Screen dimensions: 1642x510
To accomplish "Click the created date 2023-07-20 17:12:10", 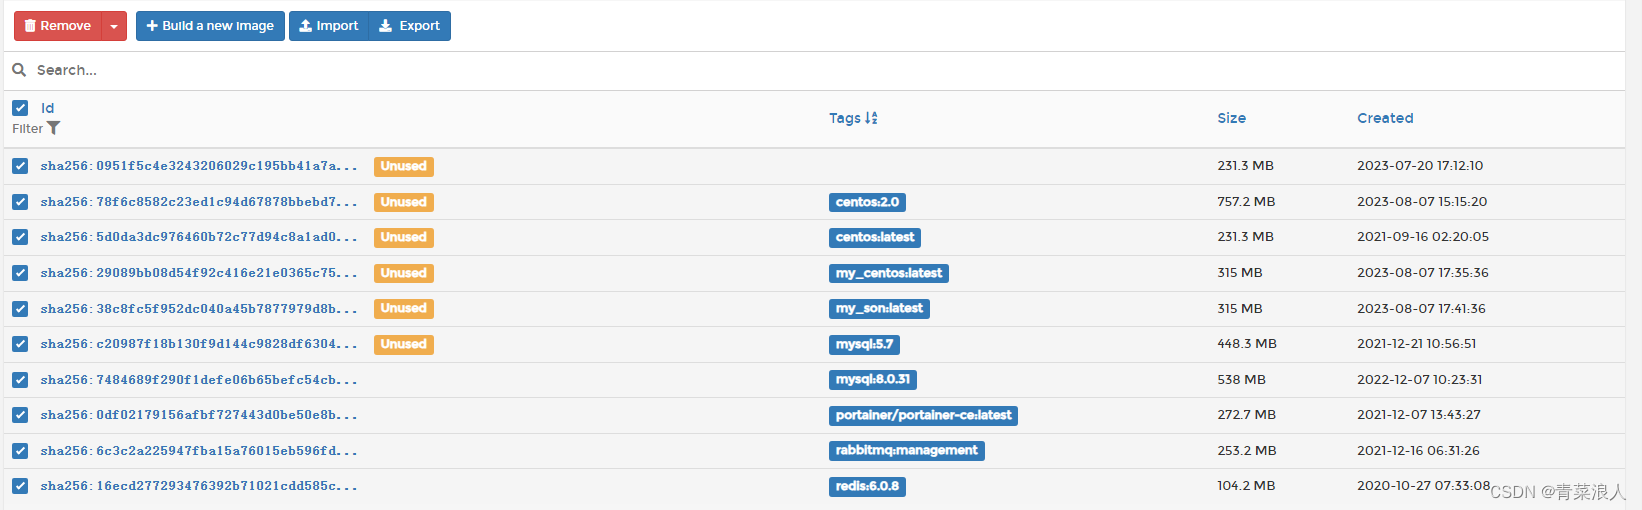I will 1420,166.
